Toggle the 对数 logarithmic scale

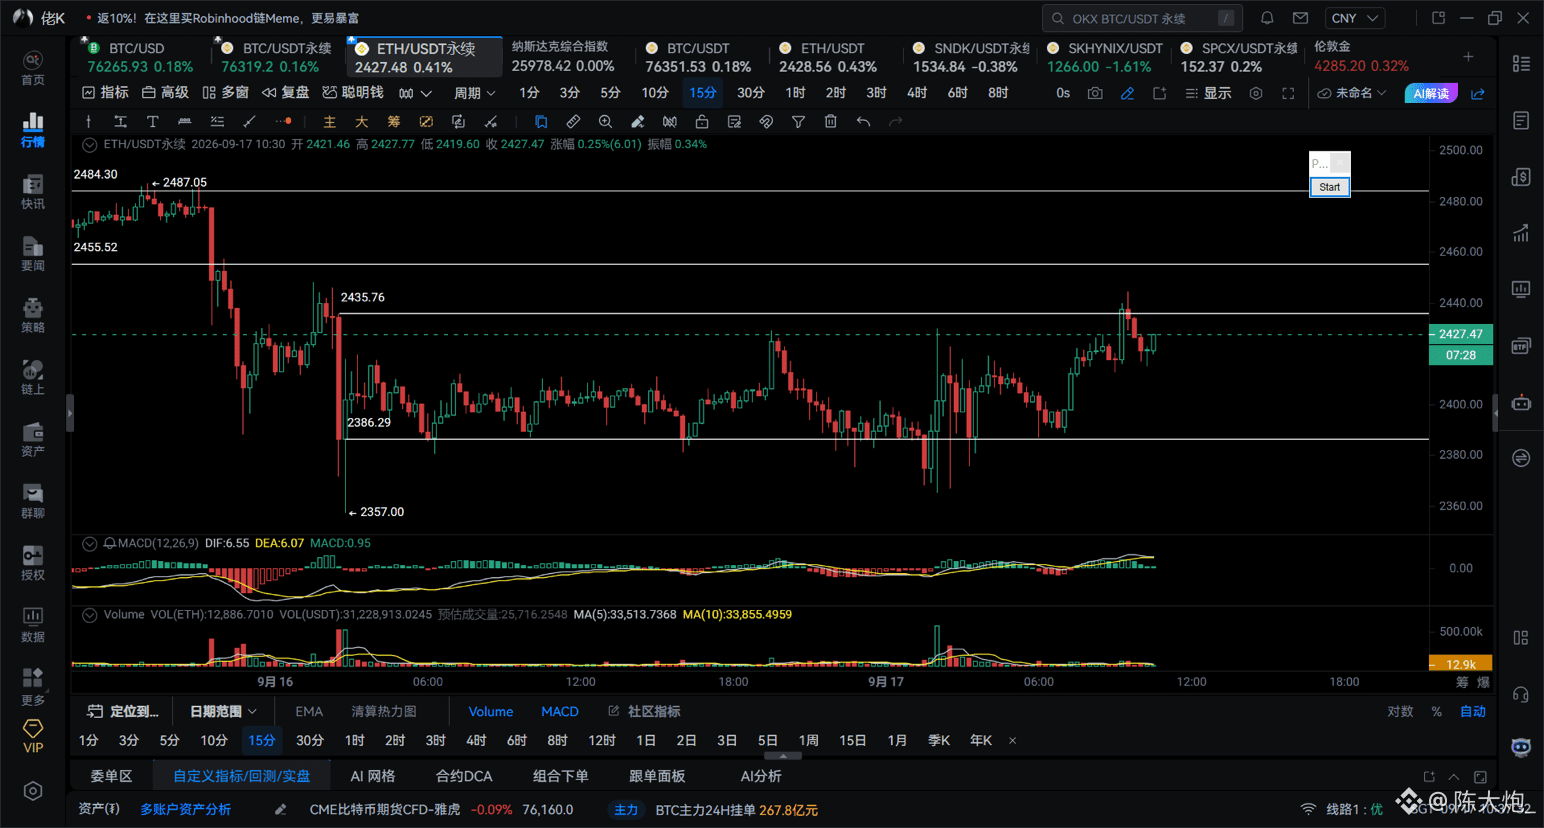pos(1400,712)
